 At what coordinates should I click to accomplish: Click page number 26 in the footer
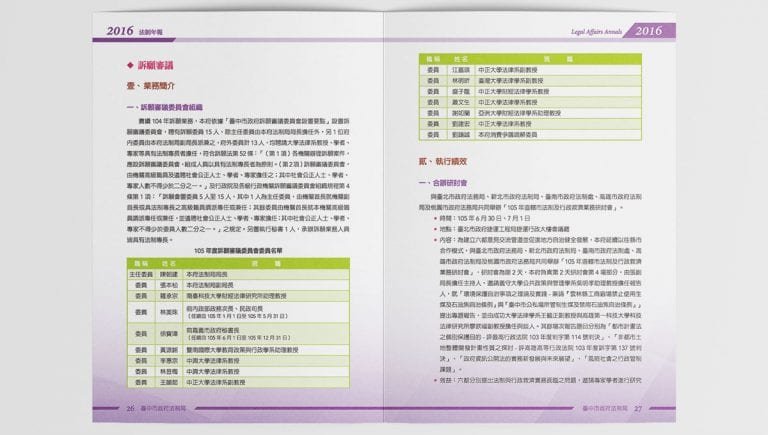[x=130, y=408]
